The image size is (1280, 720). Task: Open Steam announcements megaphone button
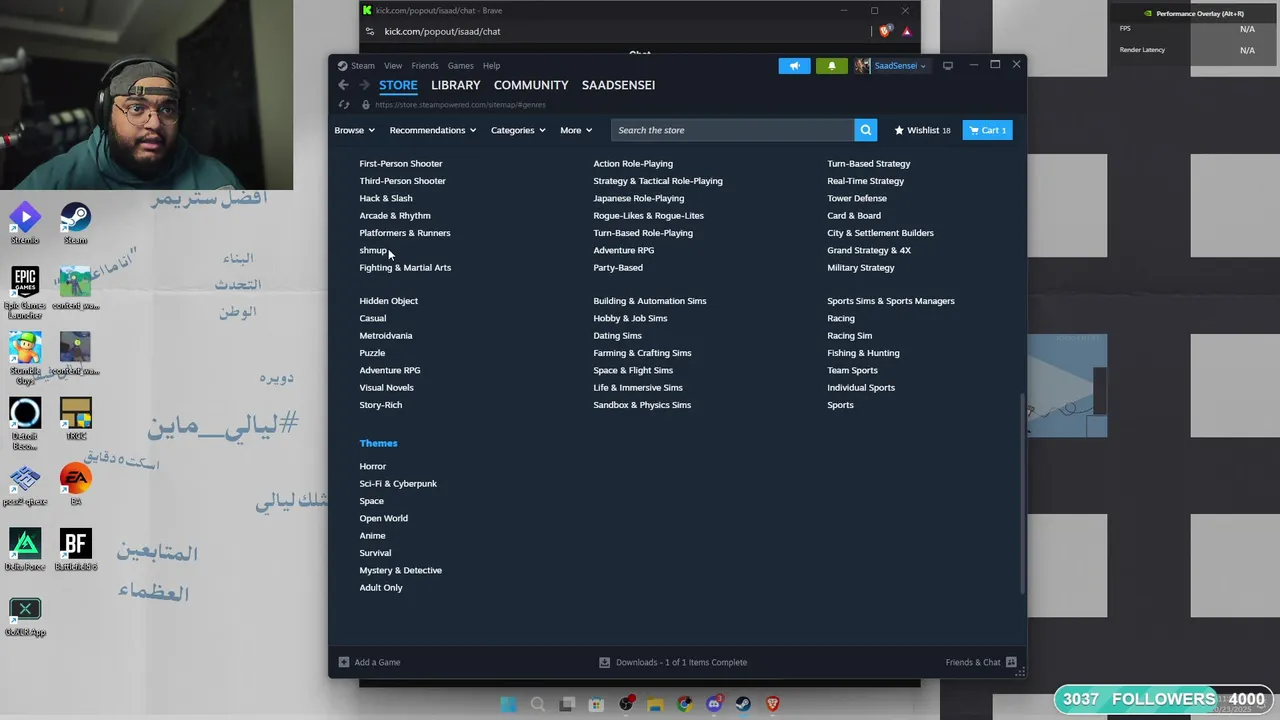click(x=795, y=66)
